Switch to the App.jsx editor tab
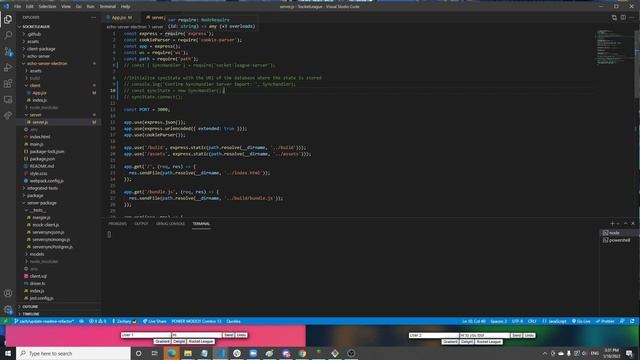The height and width of the screenshot is (360, 640). [x=122, y=18]
